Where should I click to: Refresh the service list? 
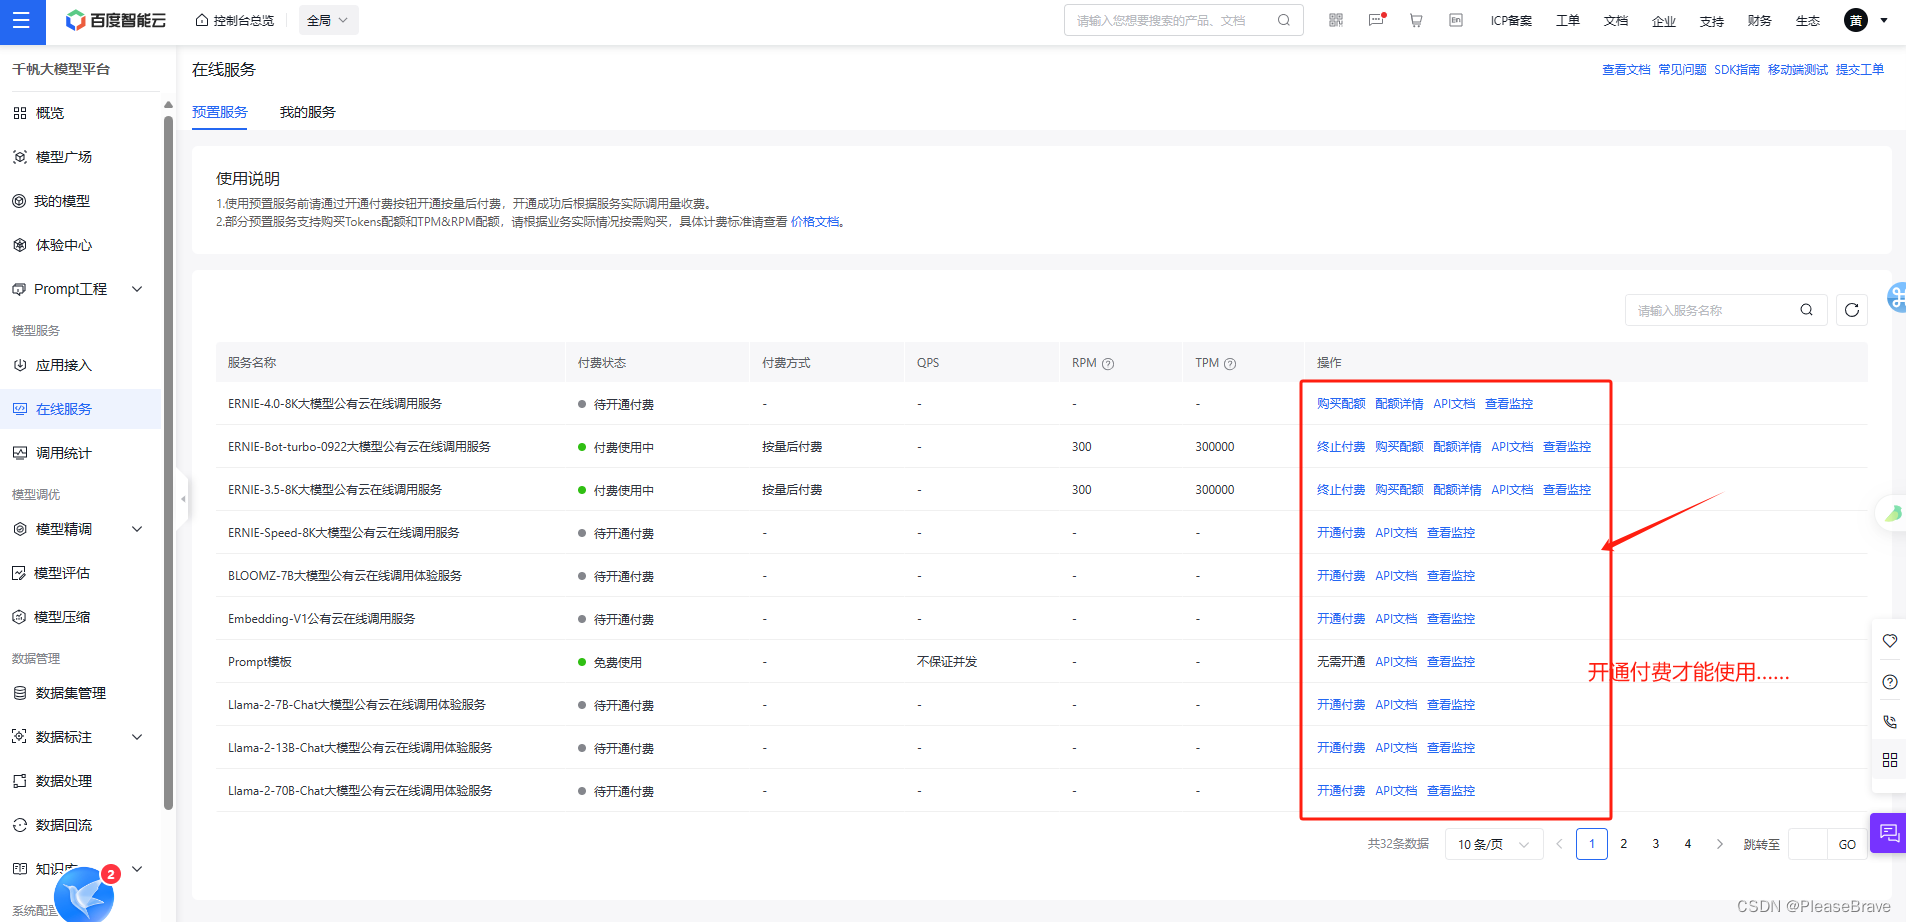click(x=1852, y=310)
